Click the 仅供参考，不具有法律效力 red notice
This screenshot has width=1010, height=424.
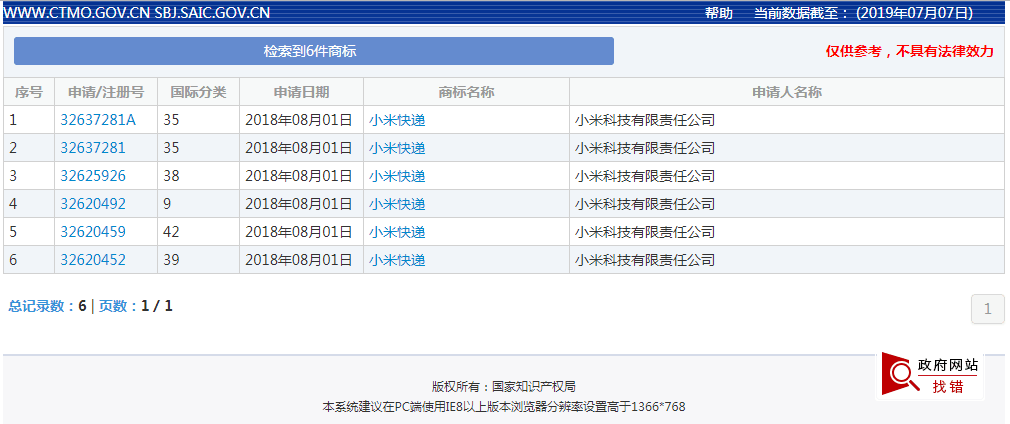910,52
